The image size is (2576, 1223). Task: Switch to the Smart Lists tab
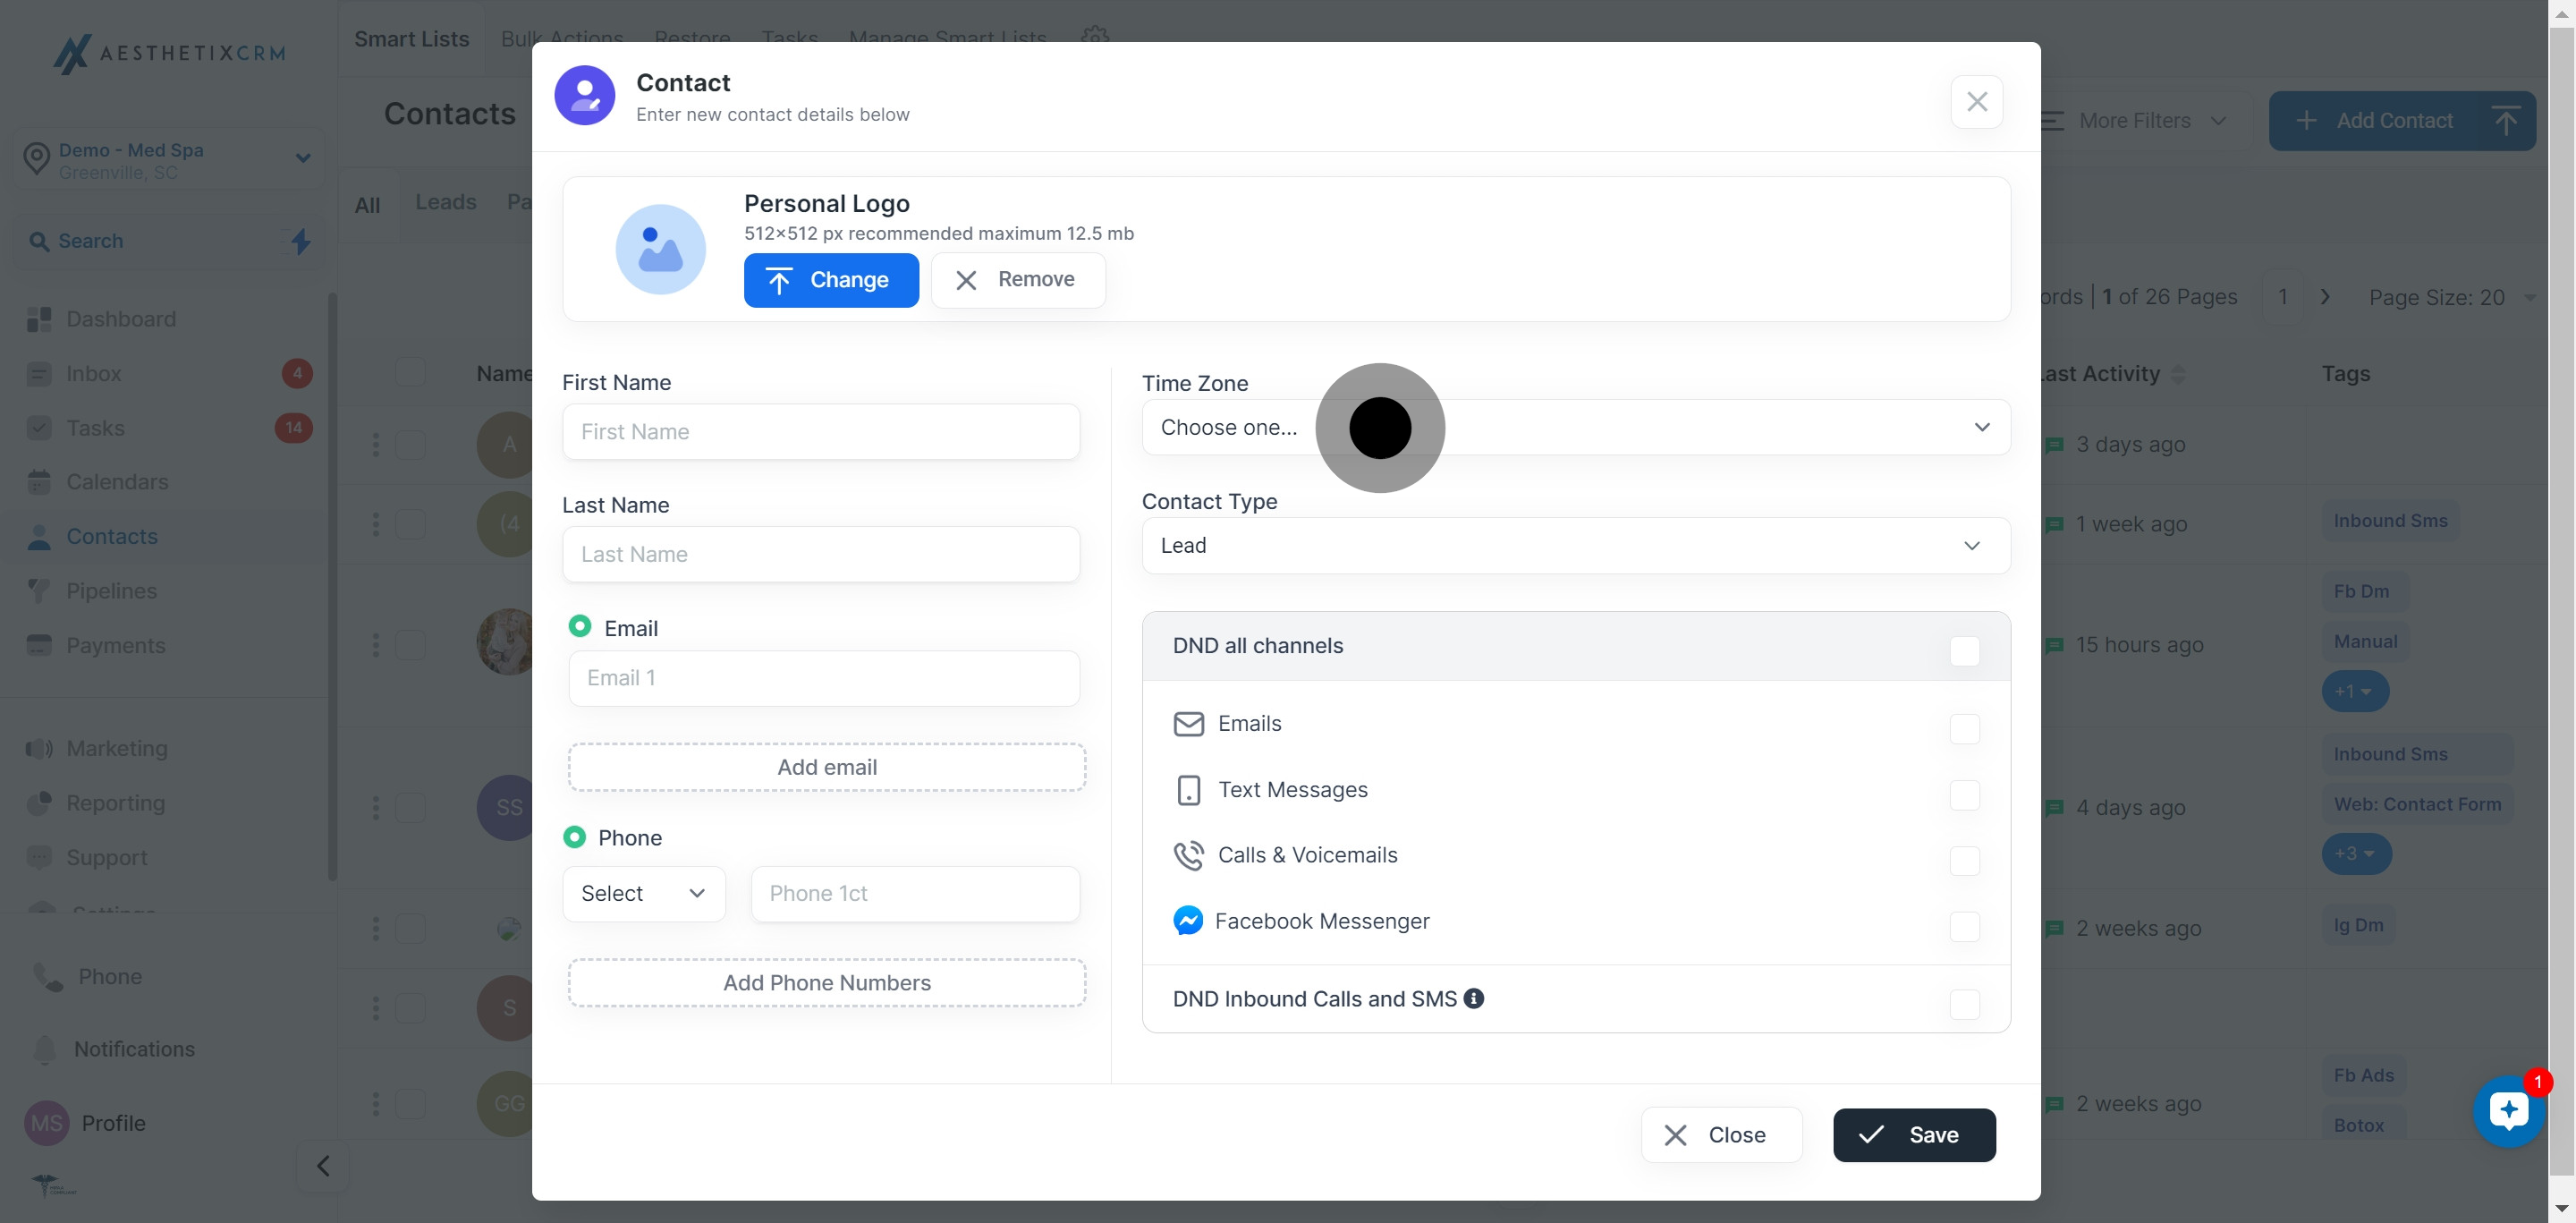[x=411, y=39]
